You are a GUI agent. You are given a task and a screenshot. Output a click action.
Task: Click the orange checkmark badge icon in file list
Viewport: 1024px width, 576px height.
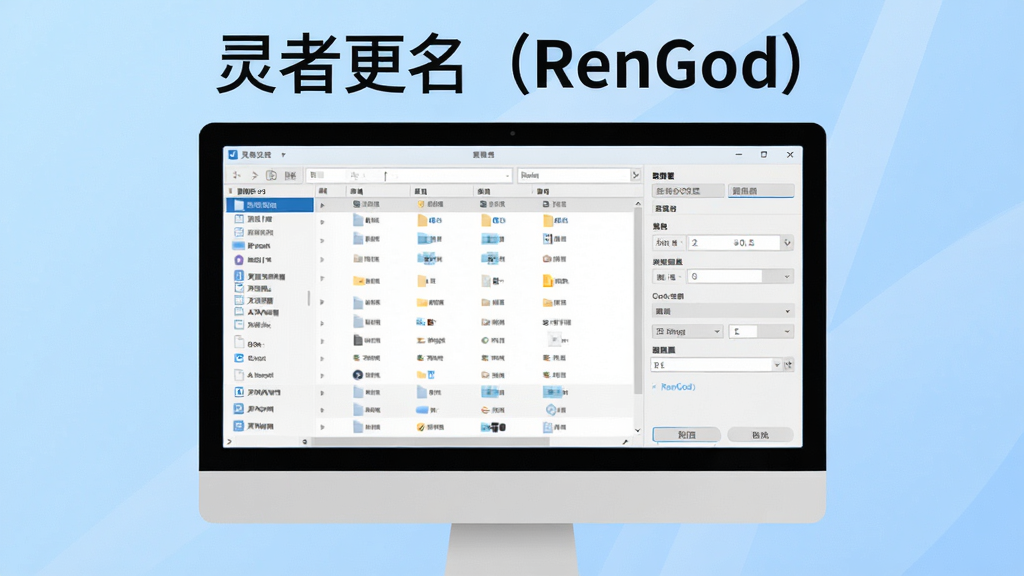[x=421, y=427]
